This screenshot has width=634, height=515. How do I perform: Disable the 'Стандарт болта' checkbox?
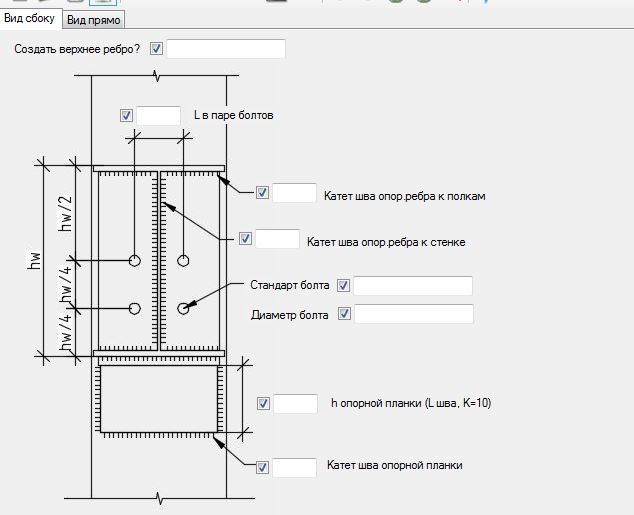(344, 286)
